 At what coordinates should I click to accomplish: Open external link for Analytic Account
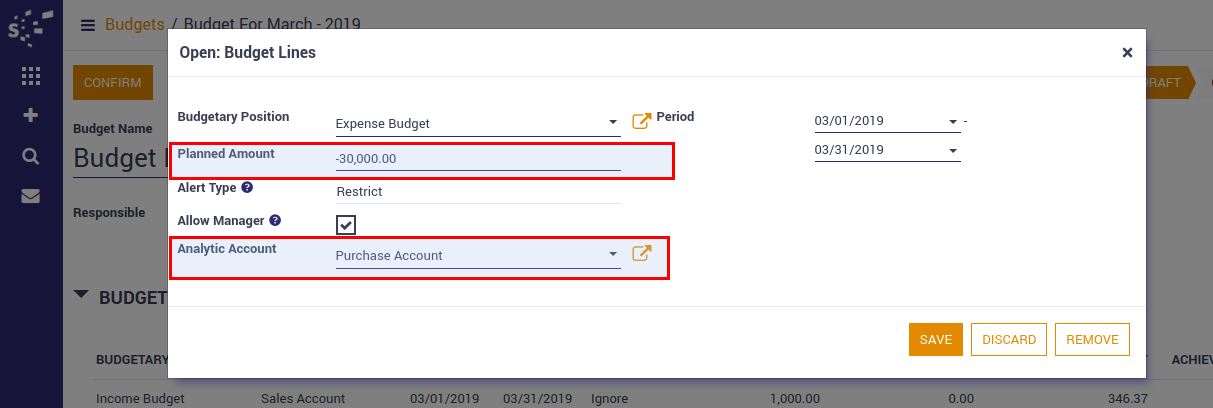coord(642,254)
